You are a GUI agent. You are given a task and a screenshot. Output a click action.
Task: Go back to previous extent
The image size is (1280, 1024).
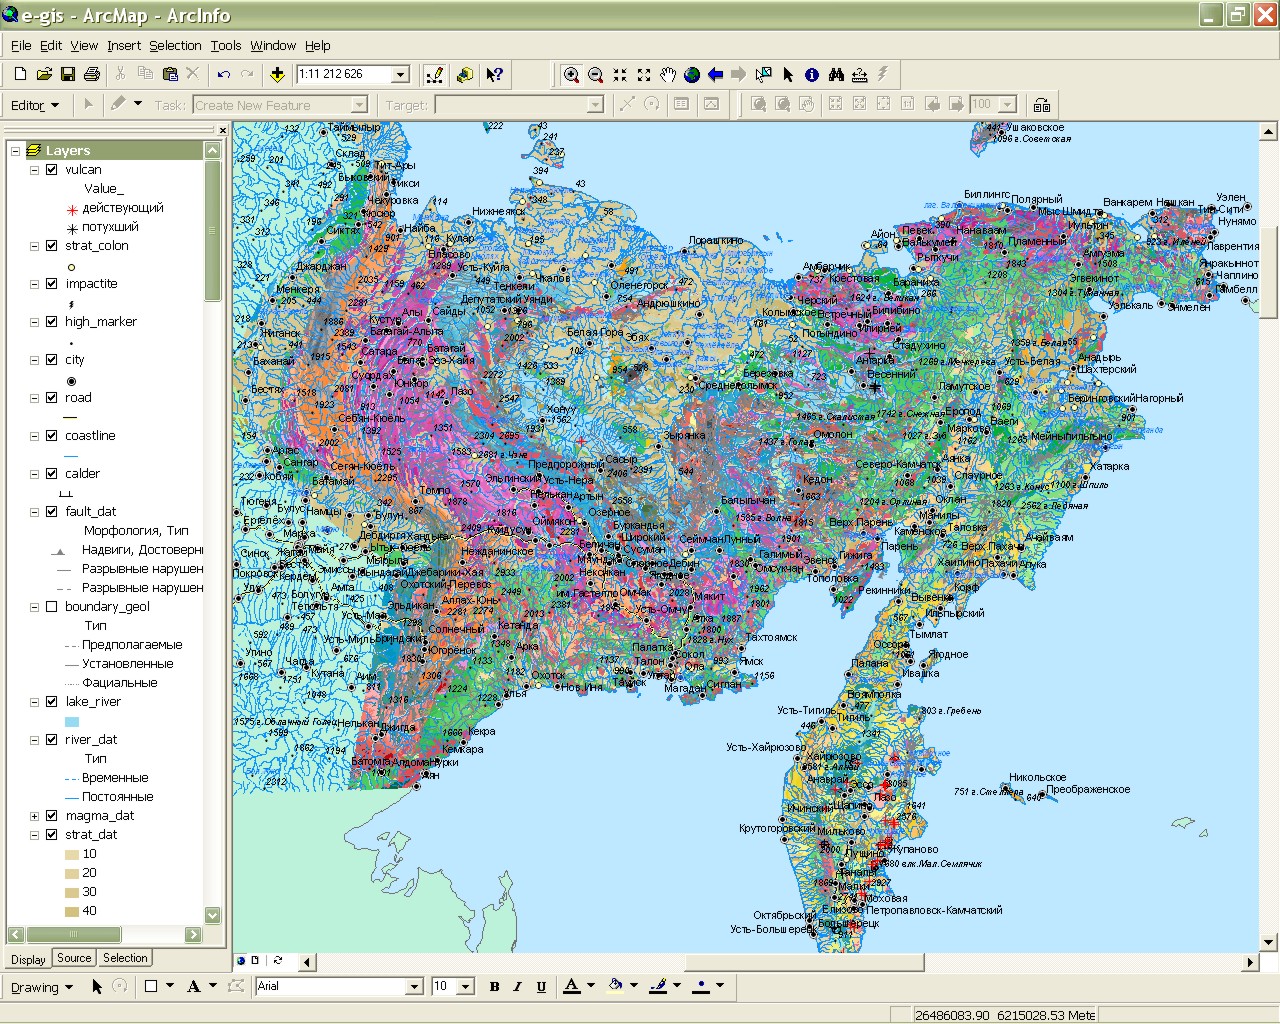tap(715, 75)
